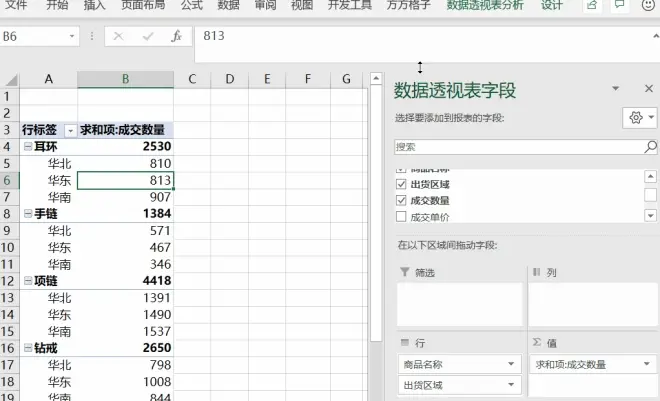Image resolution: width=660 pixels, height=401 pixels.
Task: Open the 行标签 filter dropdown
Action: tap(70, 131)
